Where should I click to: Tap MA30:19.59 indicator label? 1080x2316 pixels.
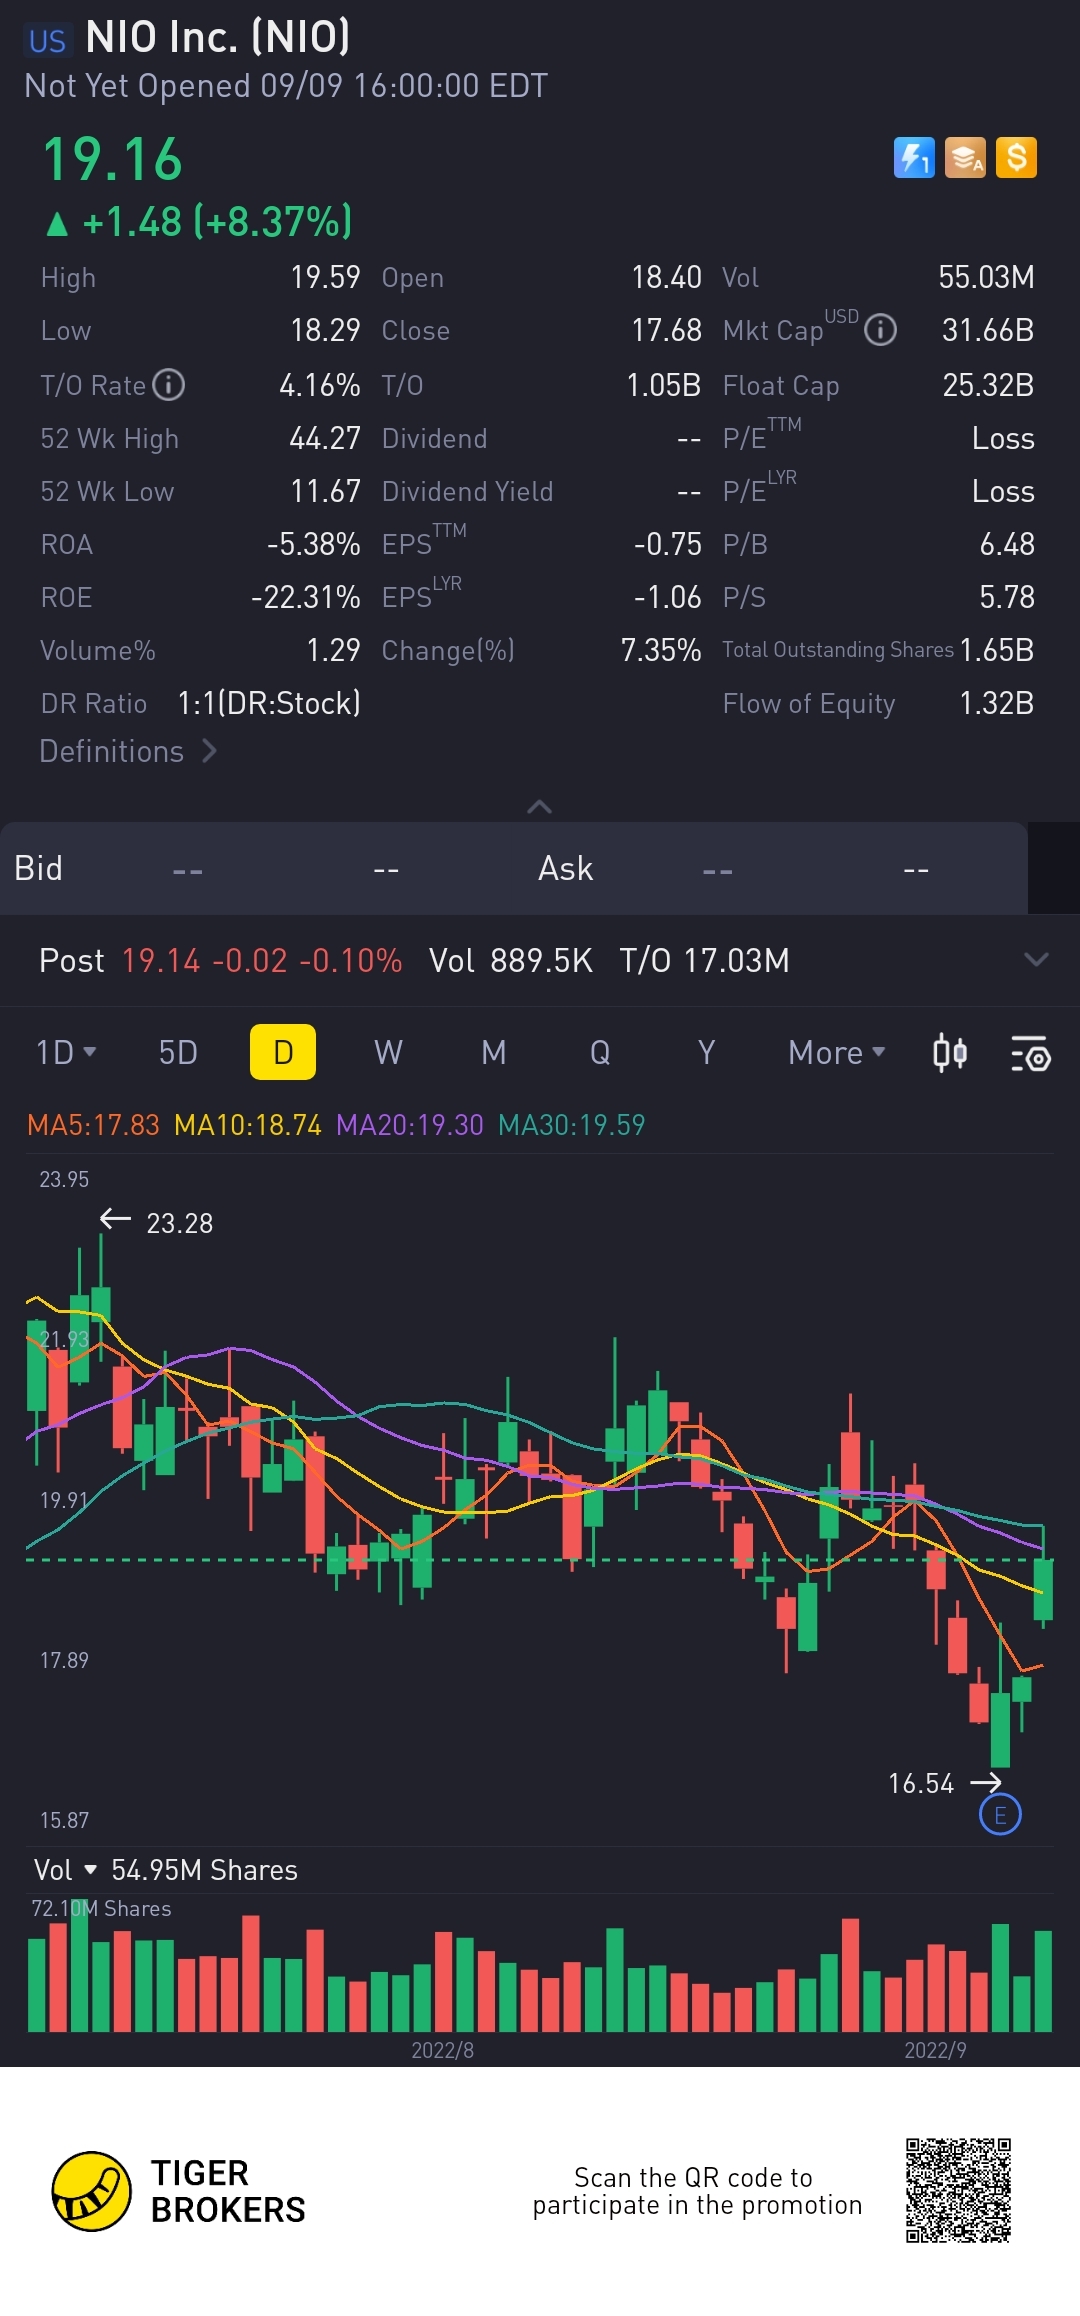point(572,1125)
